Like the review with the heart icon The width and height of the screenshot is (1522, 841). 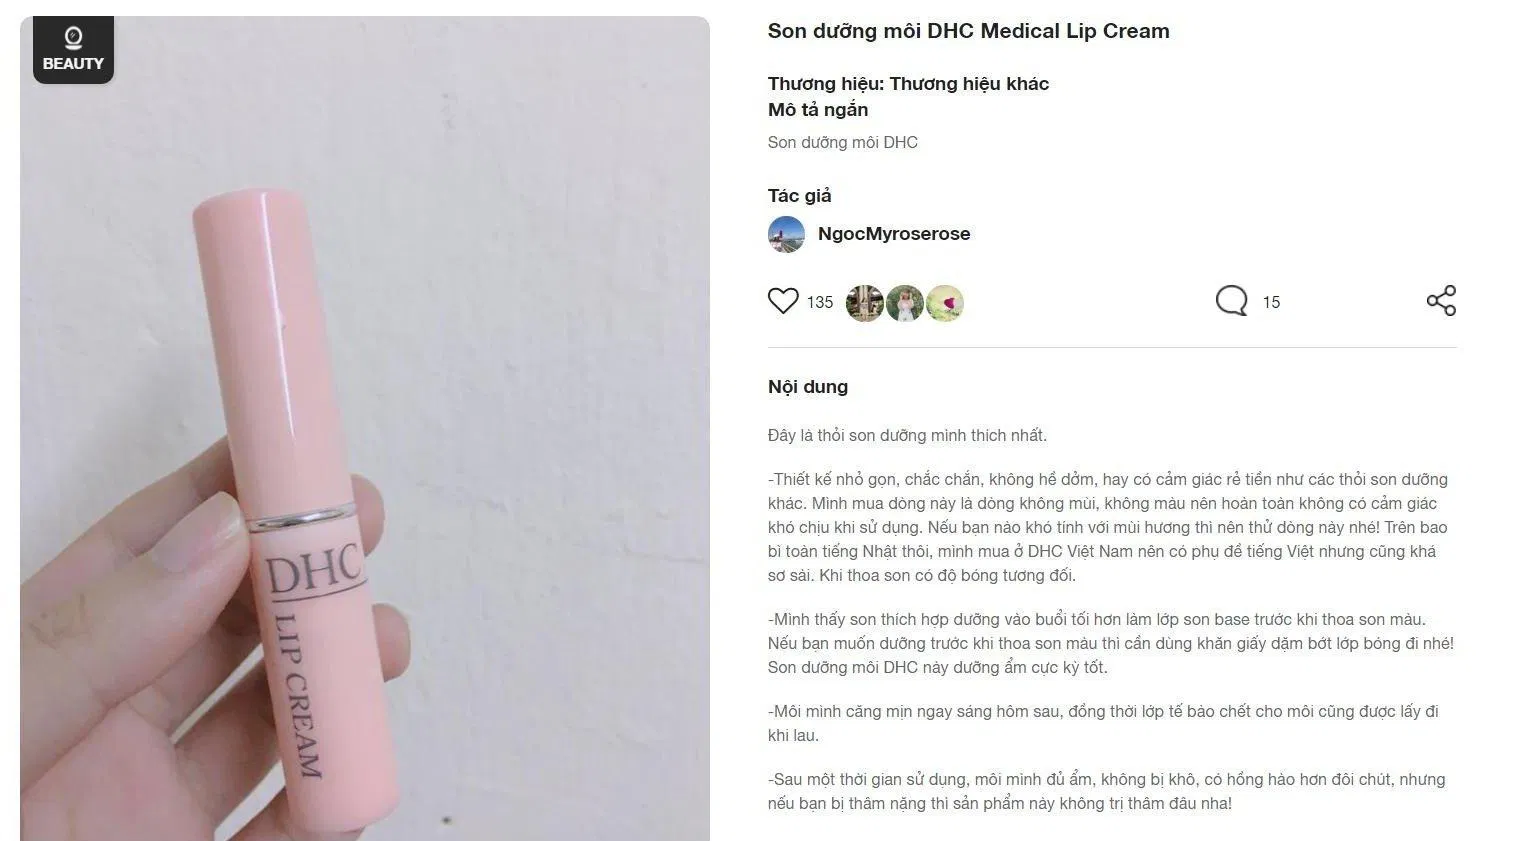pyautogui.click(x=783, y=301)
